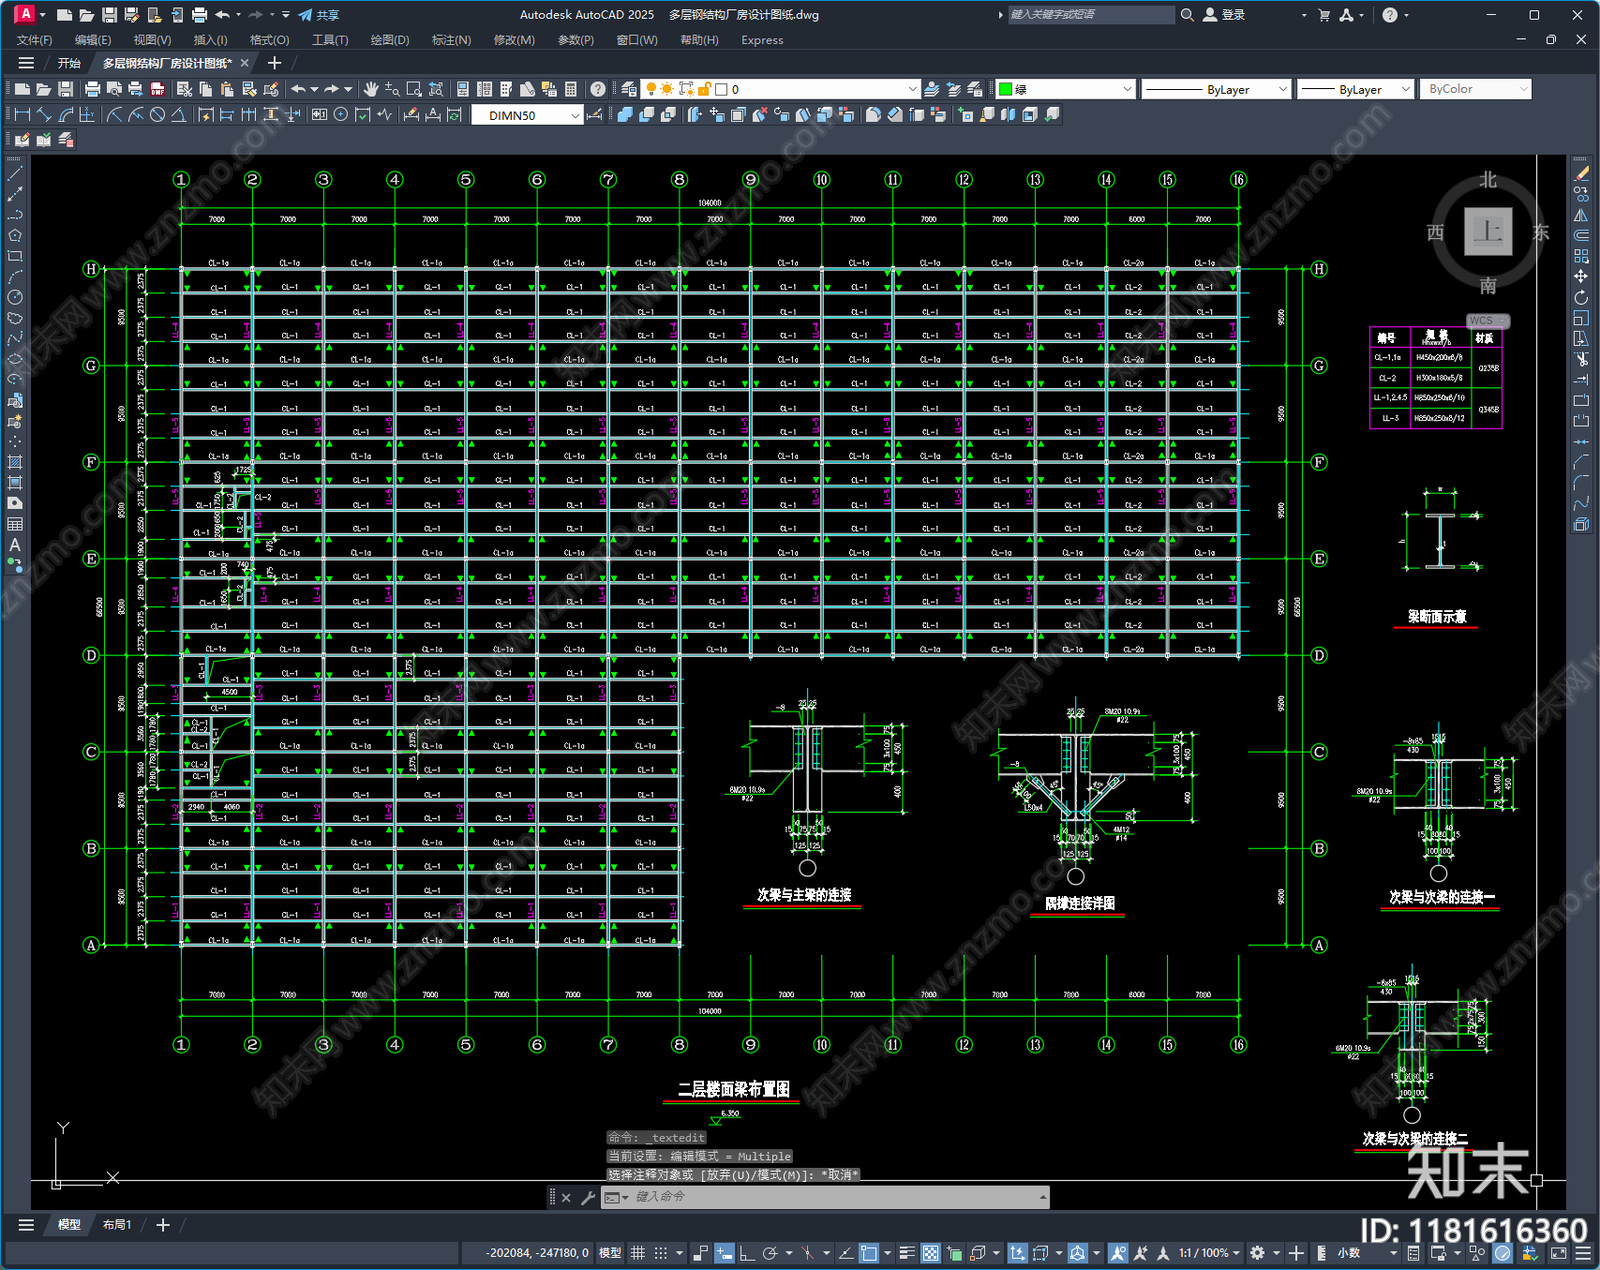Select the Rotate tool in modify toolbar
This screenshot has height=1270, width=1600.
(1581, 298)
